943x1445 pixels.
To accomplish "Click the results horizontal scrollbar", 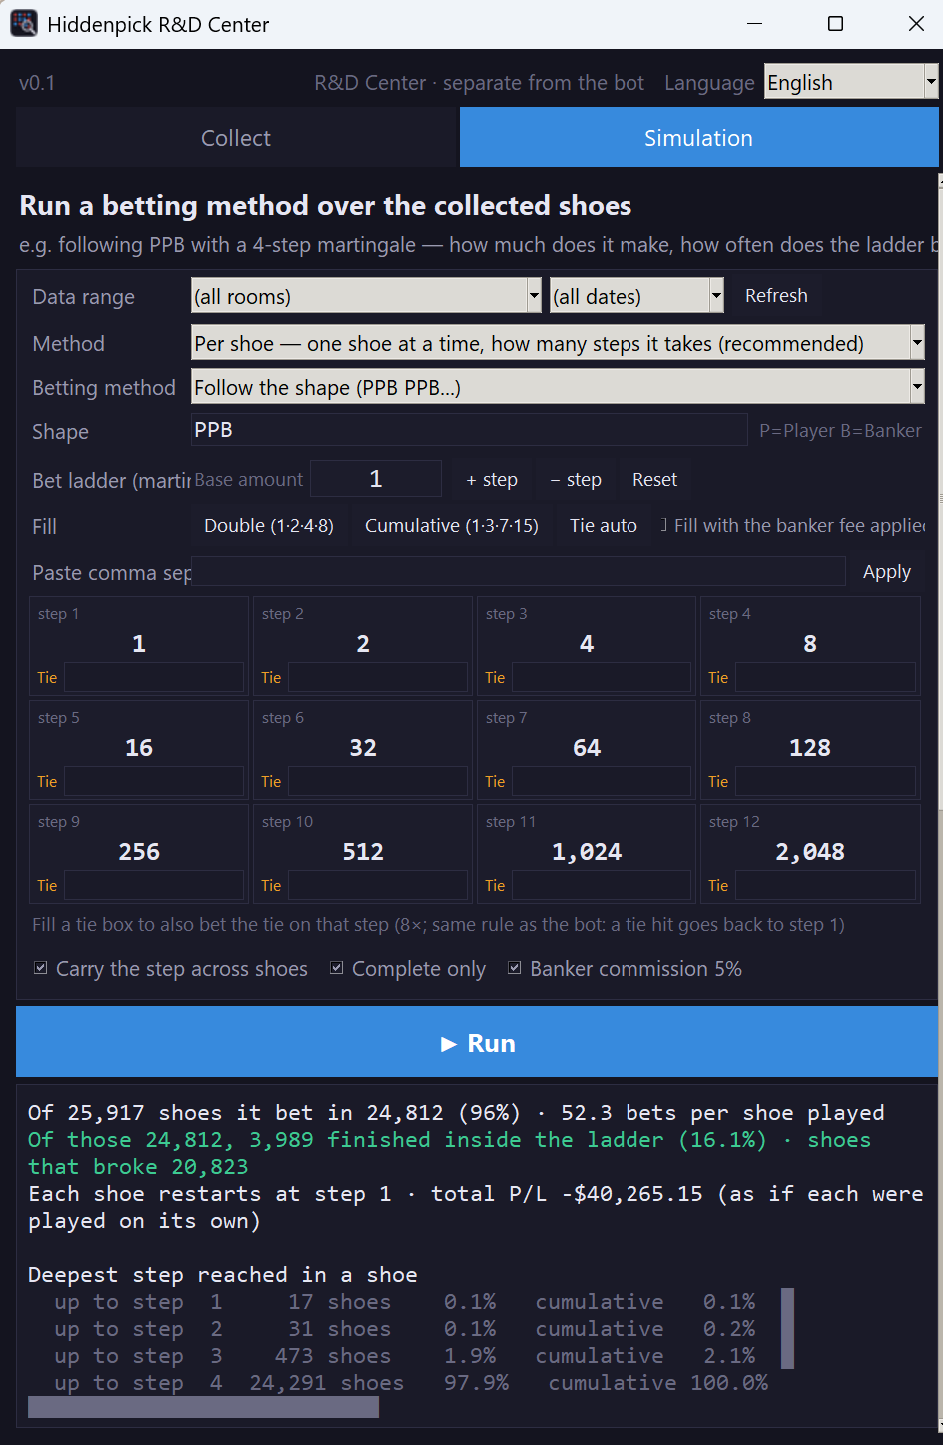I will (203, 1407).
